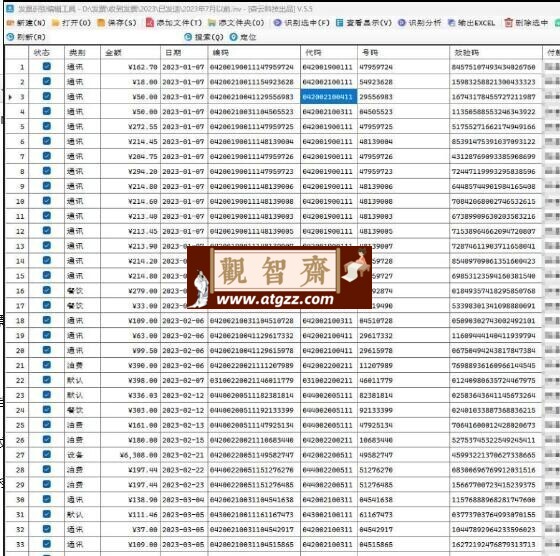
Task: Click the 校验码 column header
Action: coord(496,52)
